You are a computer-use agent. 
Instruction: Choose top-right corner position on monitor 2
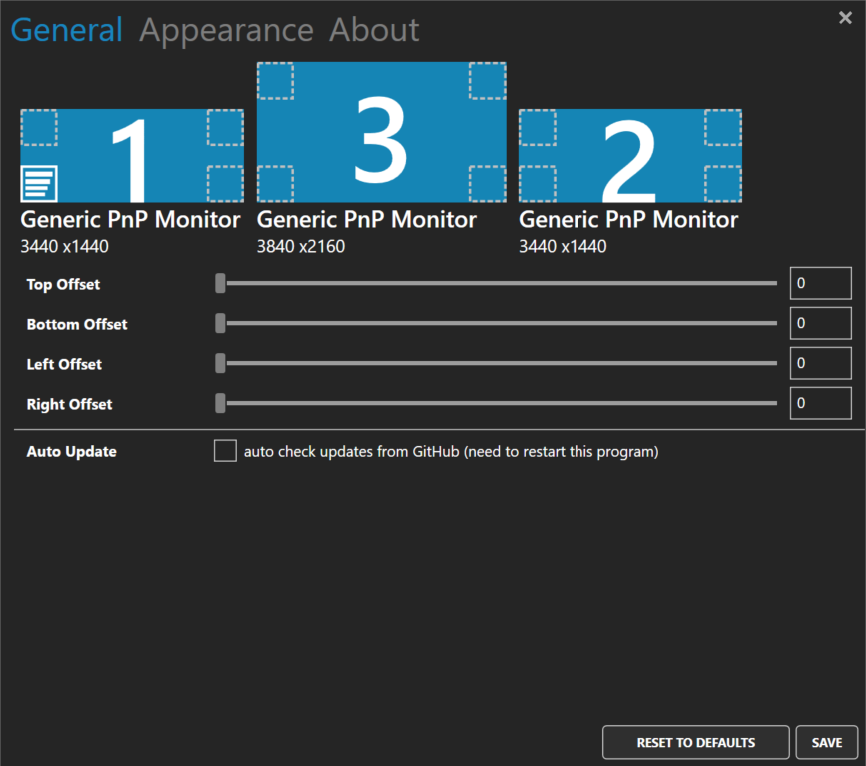[x=723, y=128]
